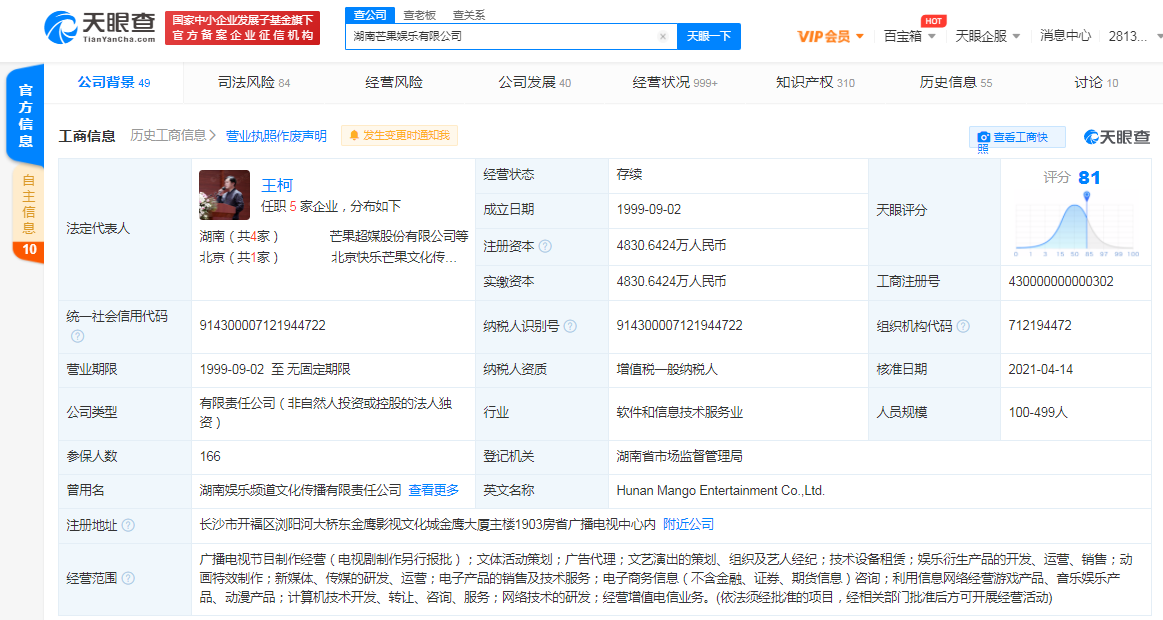Open the 王柯 profile link
Screen dimensions: 1163x620
tap(277, 185)
